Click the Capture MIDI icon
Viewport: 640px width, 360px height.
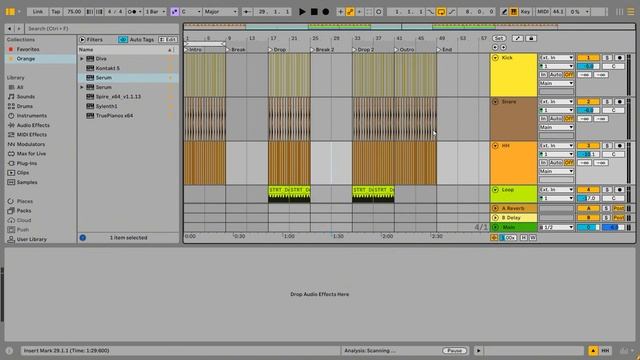pos(369,12)
